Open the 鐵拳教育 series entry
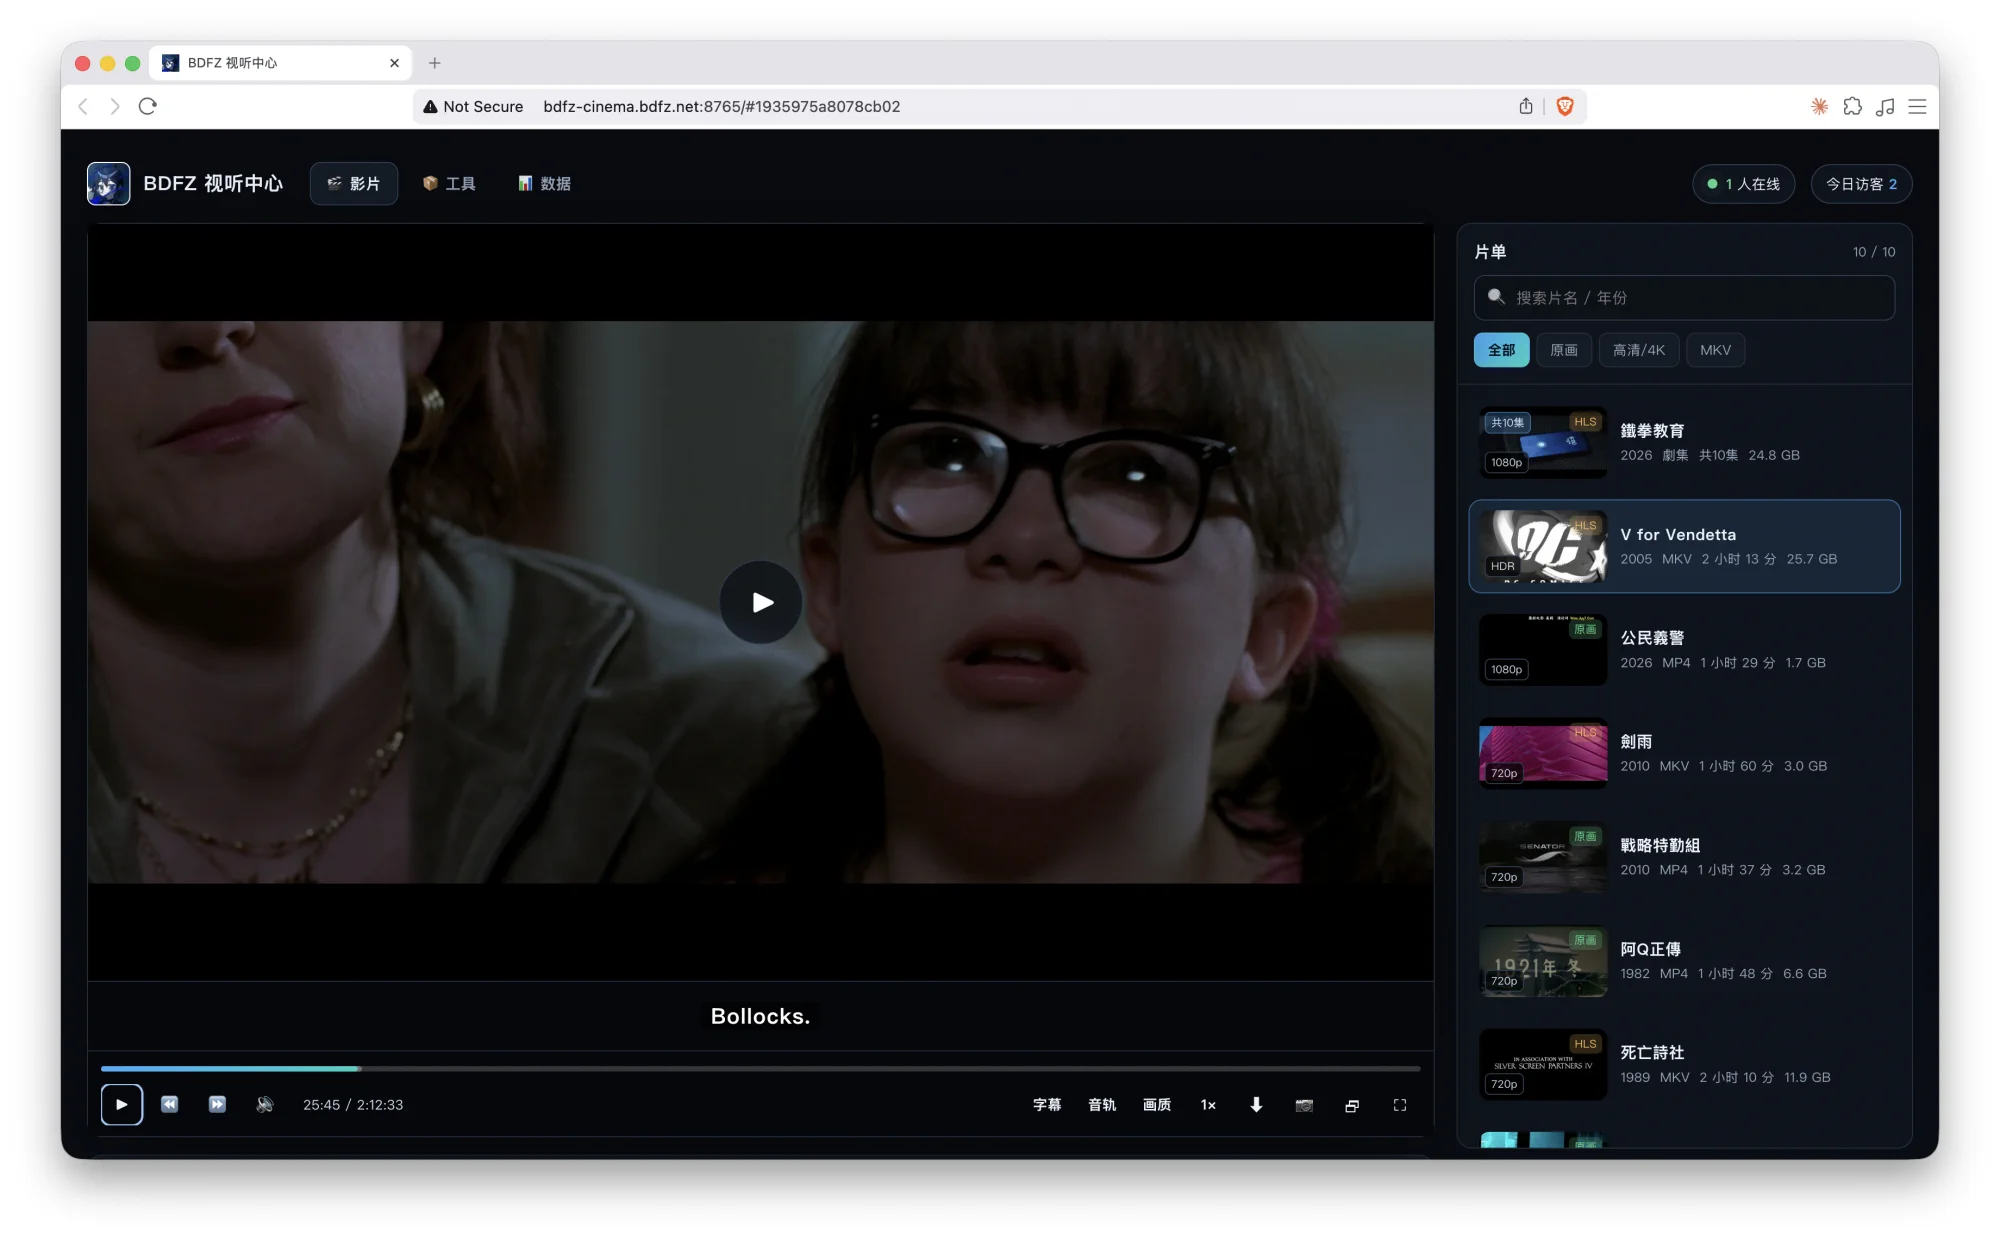Screen dimensions: 2000x1240 (x=1684, y=442)
